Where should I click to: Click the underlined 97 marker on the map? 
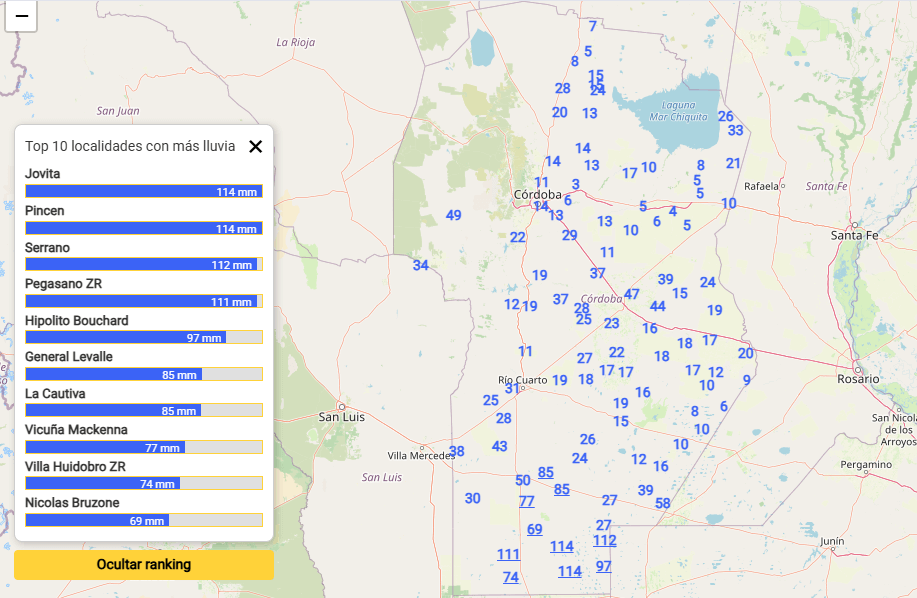click(x=603, y=566)
